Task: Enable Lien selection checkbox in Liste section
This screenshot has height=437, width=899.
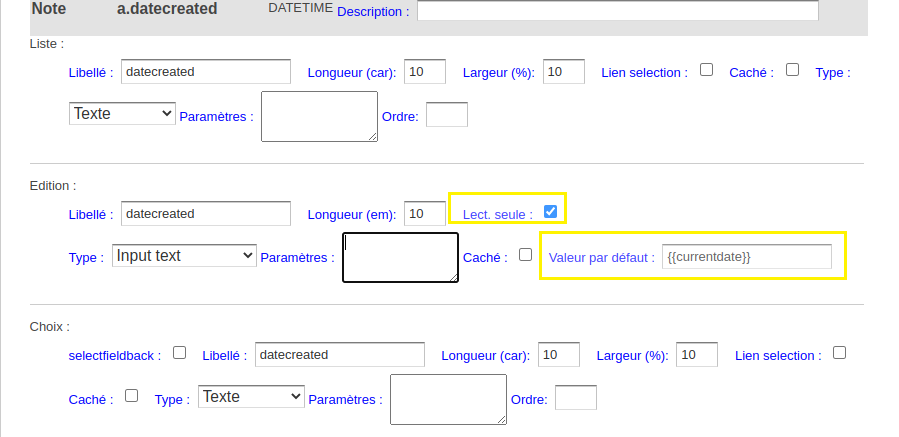Action: [x=706, y=70]
